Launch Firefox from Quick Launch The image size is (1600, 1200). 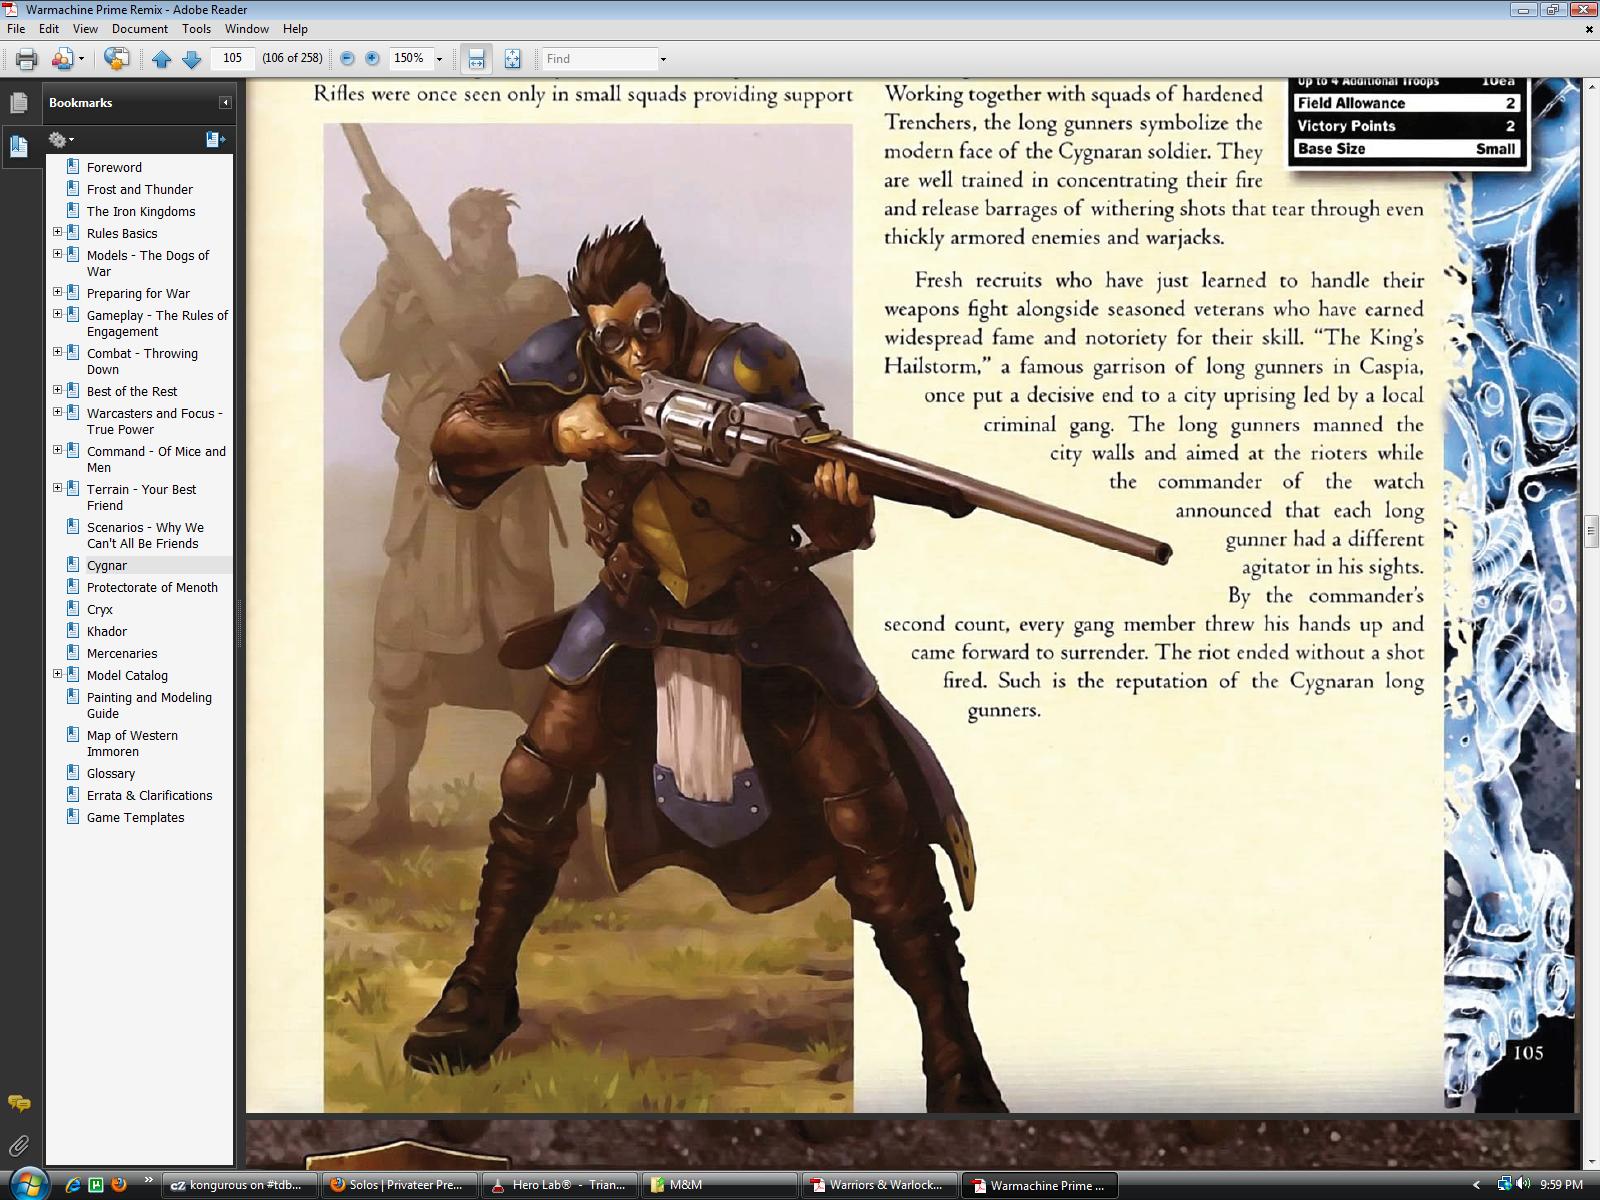coord(119,1185)
